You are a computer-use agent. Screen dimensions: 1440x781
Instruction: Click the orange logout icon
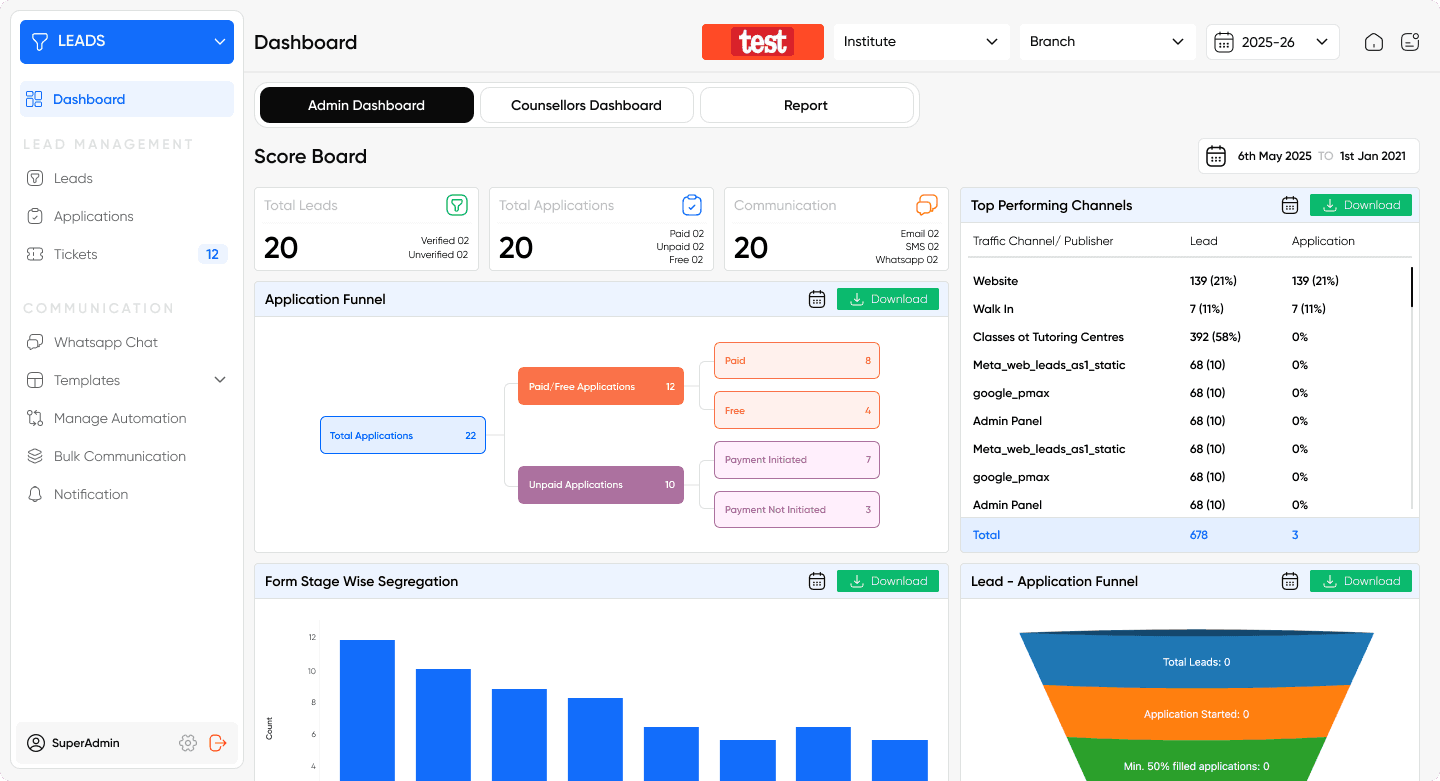(218, 743)
